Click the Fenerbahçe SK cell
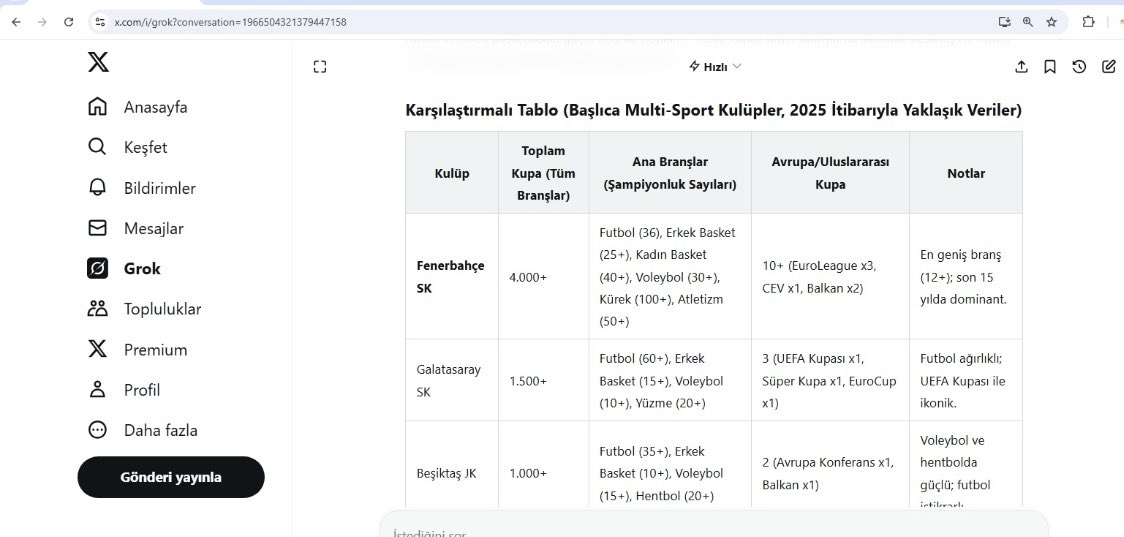This screenshot has width=1124, height=537. coord(452,277)
